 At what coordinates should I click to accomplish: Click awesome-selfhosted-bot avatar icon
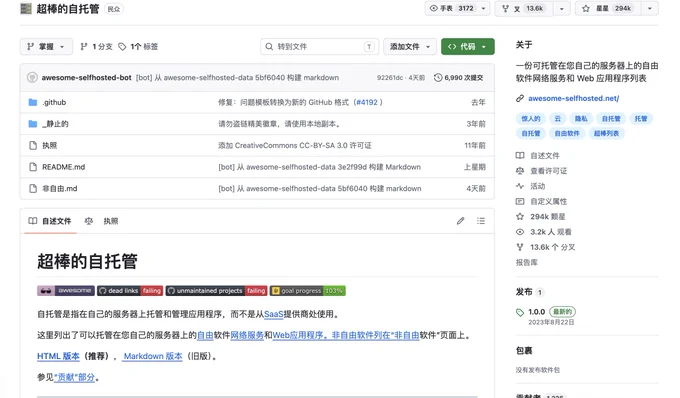point(32,78)
